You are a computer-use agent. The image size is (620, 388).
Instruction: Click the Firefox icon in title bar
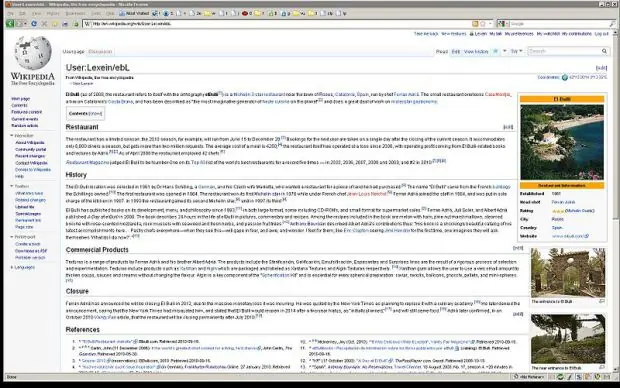tap(8, 4)
